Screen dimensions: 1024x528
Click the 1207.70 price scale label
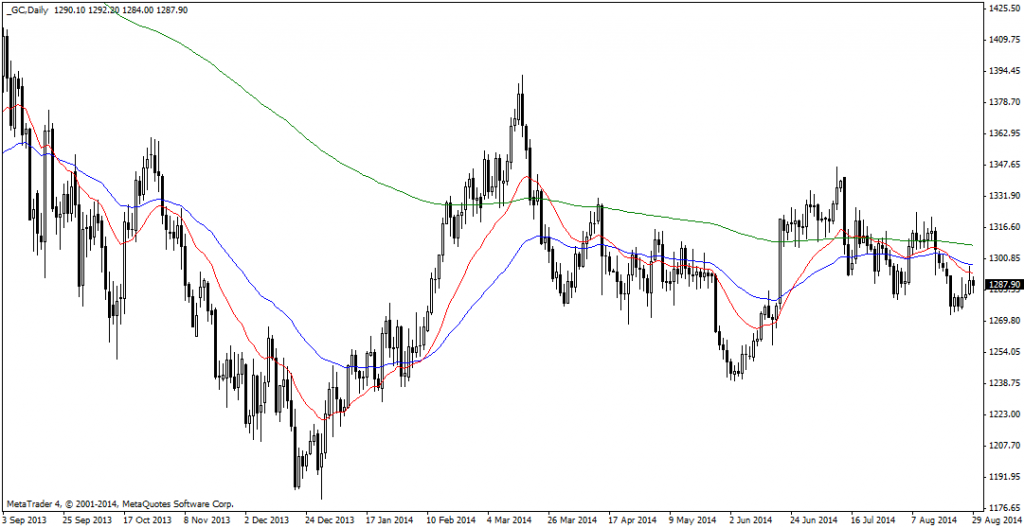coord(1002,445)
